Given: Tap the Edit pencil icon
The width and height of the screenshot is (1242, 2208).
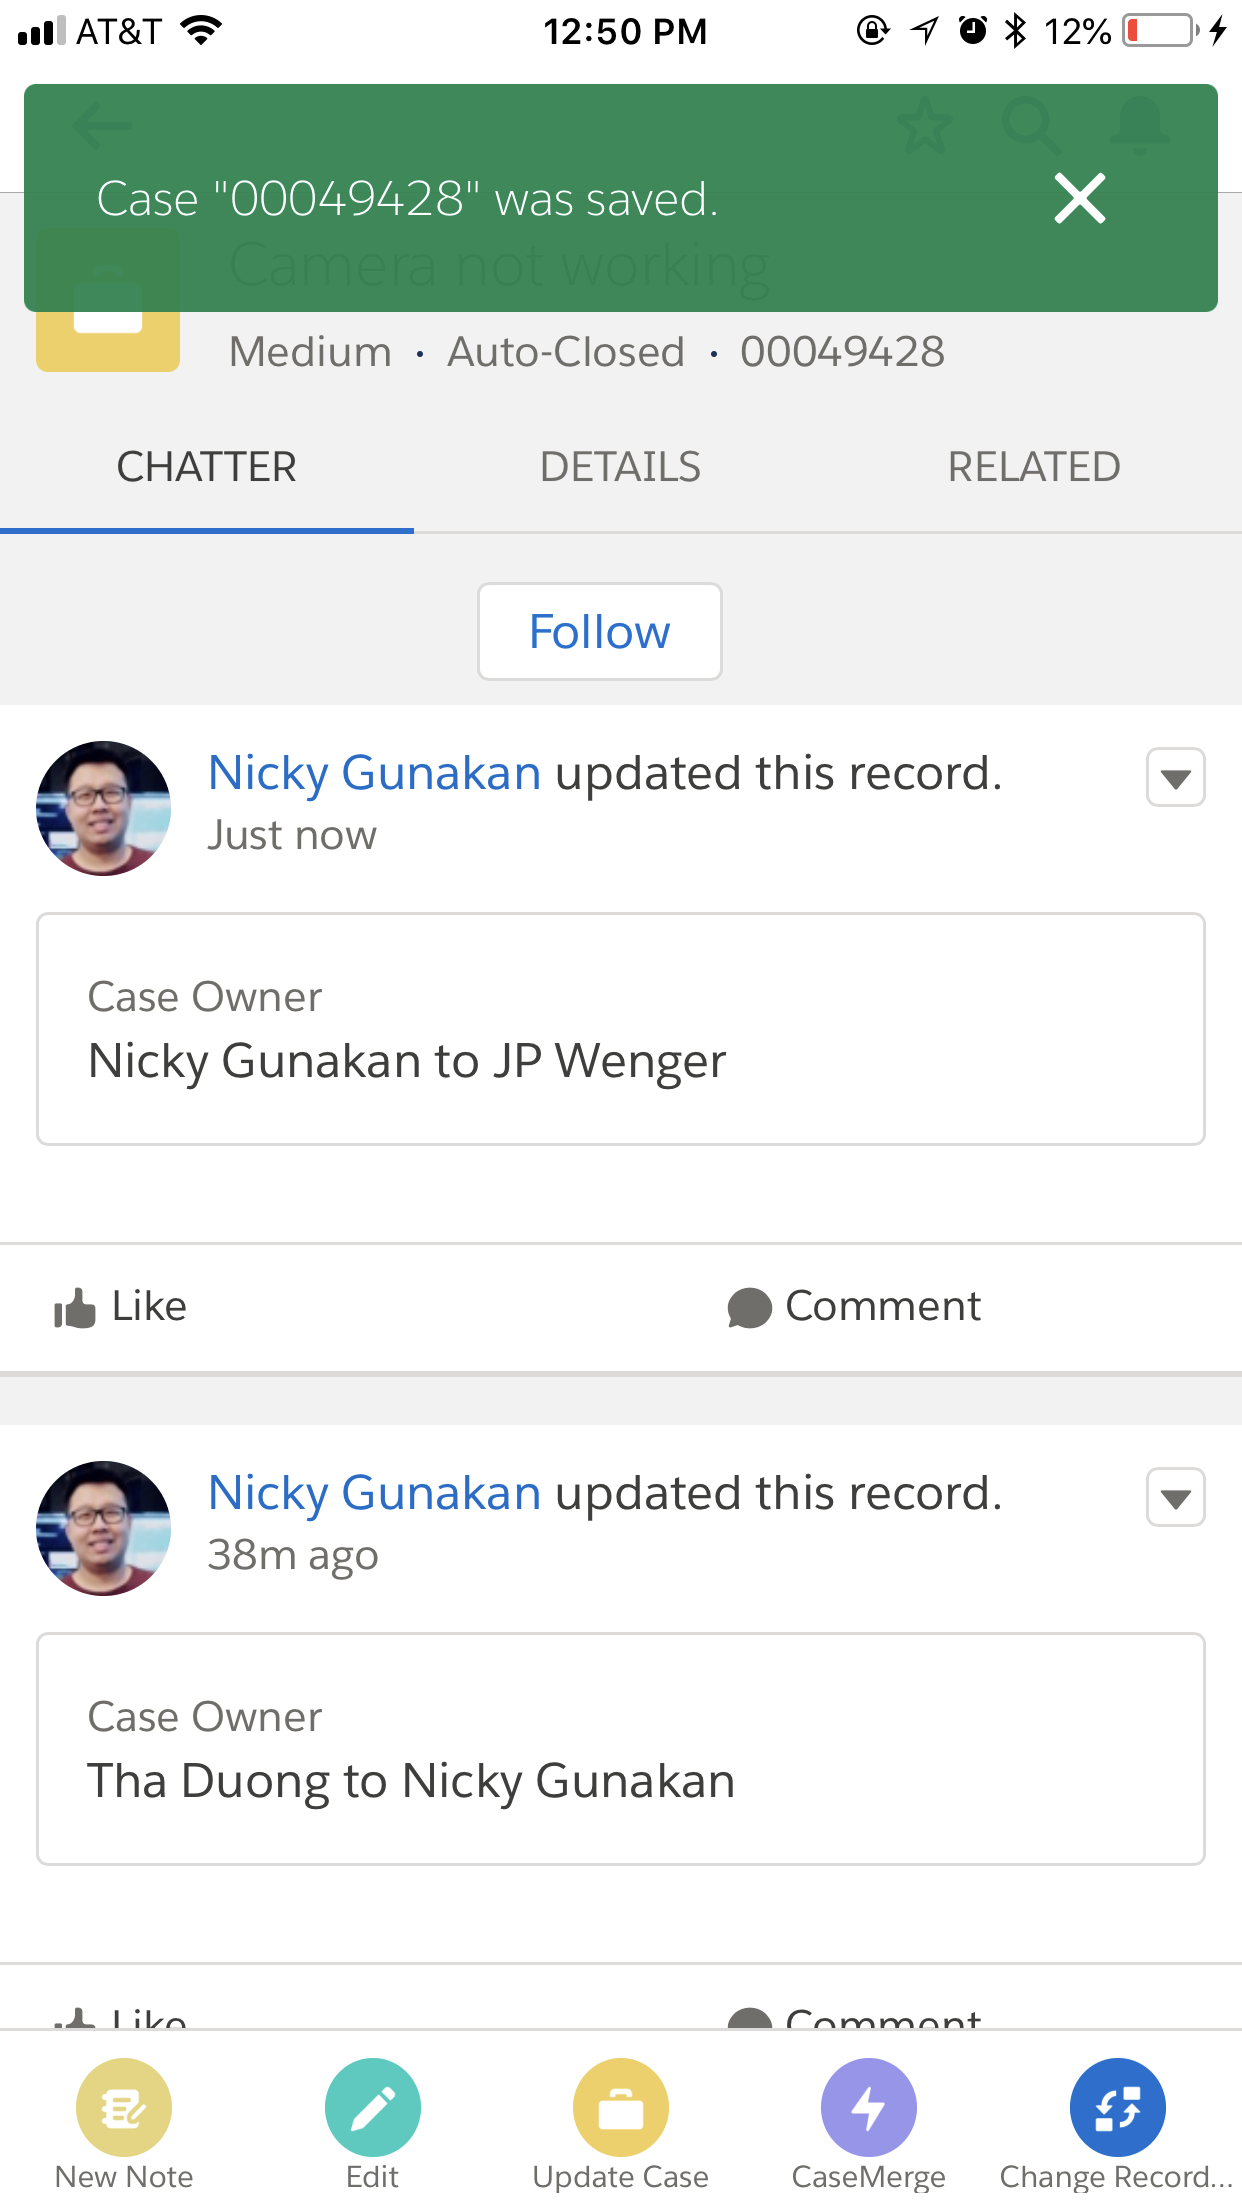Looking at the screenshot, I should (372, 2108).
